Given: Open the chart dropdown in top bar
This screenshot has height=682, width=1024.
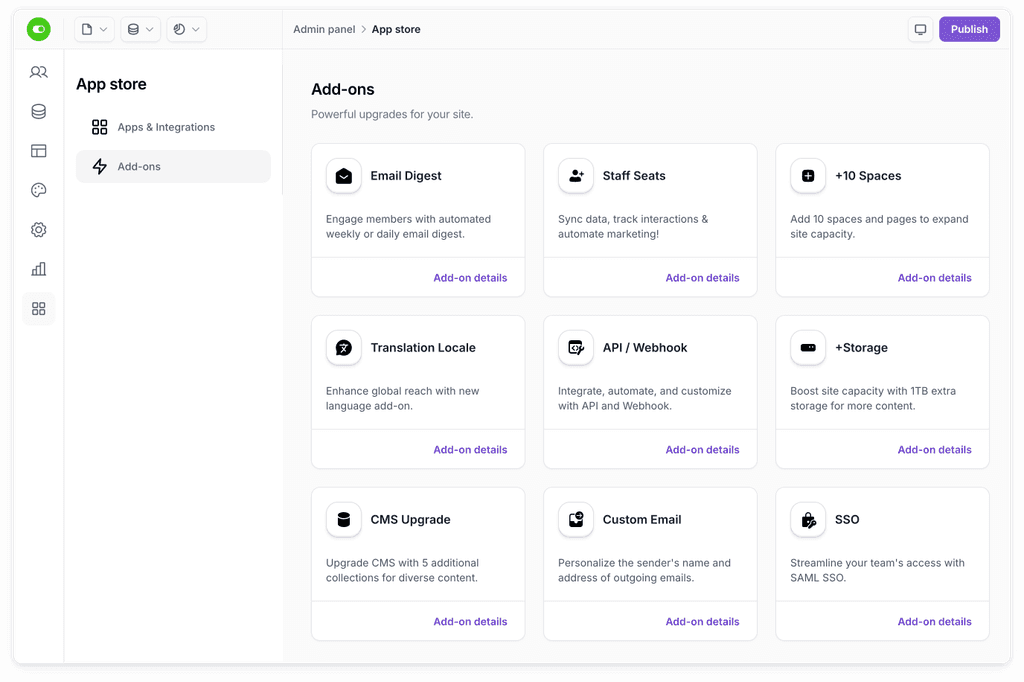Looking at the screenshot, I should coord(186,30).
